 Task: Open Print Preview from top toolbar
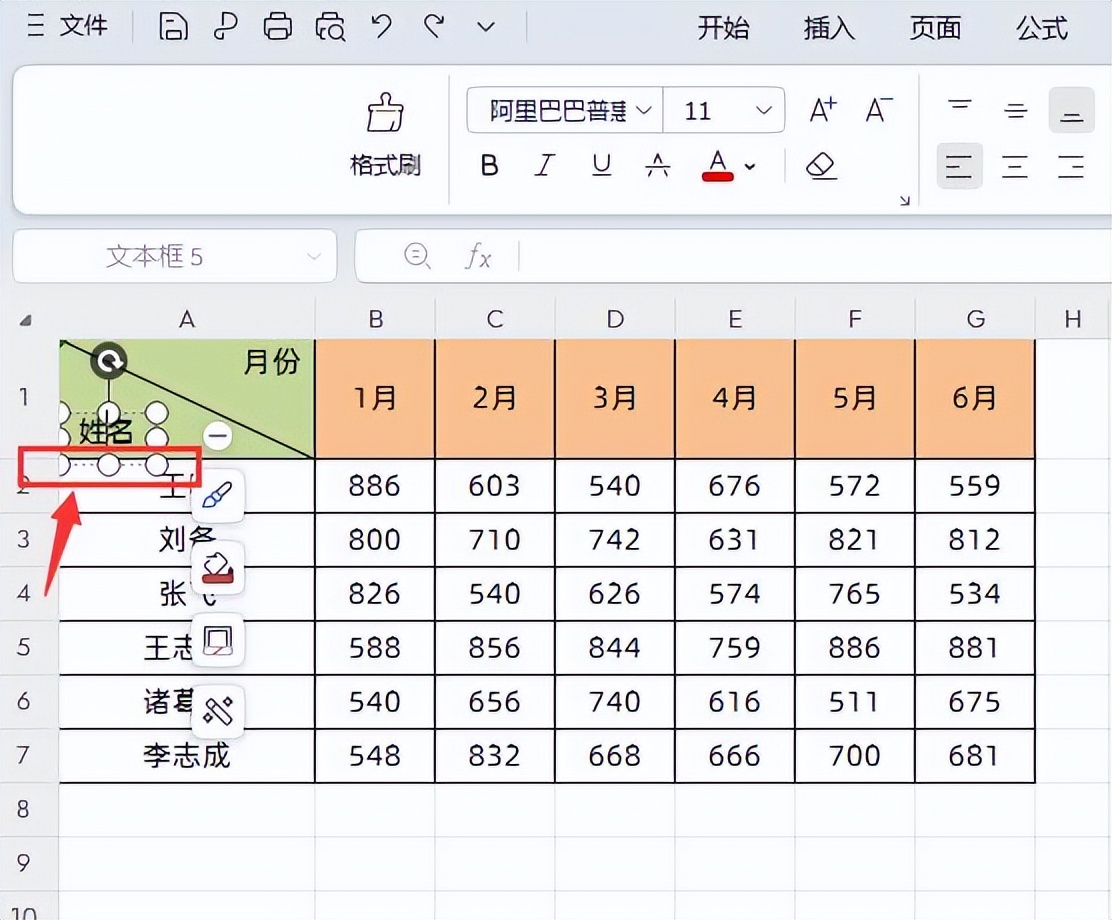330,27
